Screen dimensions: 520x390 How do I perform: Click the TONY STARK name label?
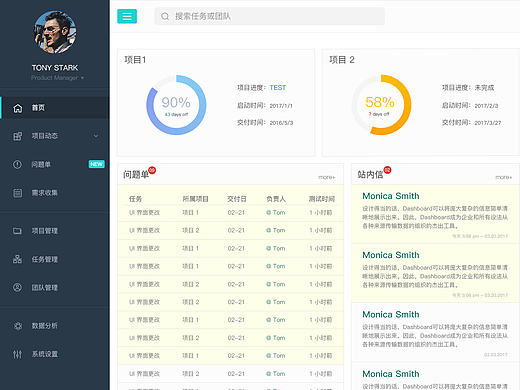[x=55, y=68]
